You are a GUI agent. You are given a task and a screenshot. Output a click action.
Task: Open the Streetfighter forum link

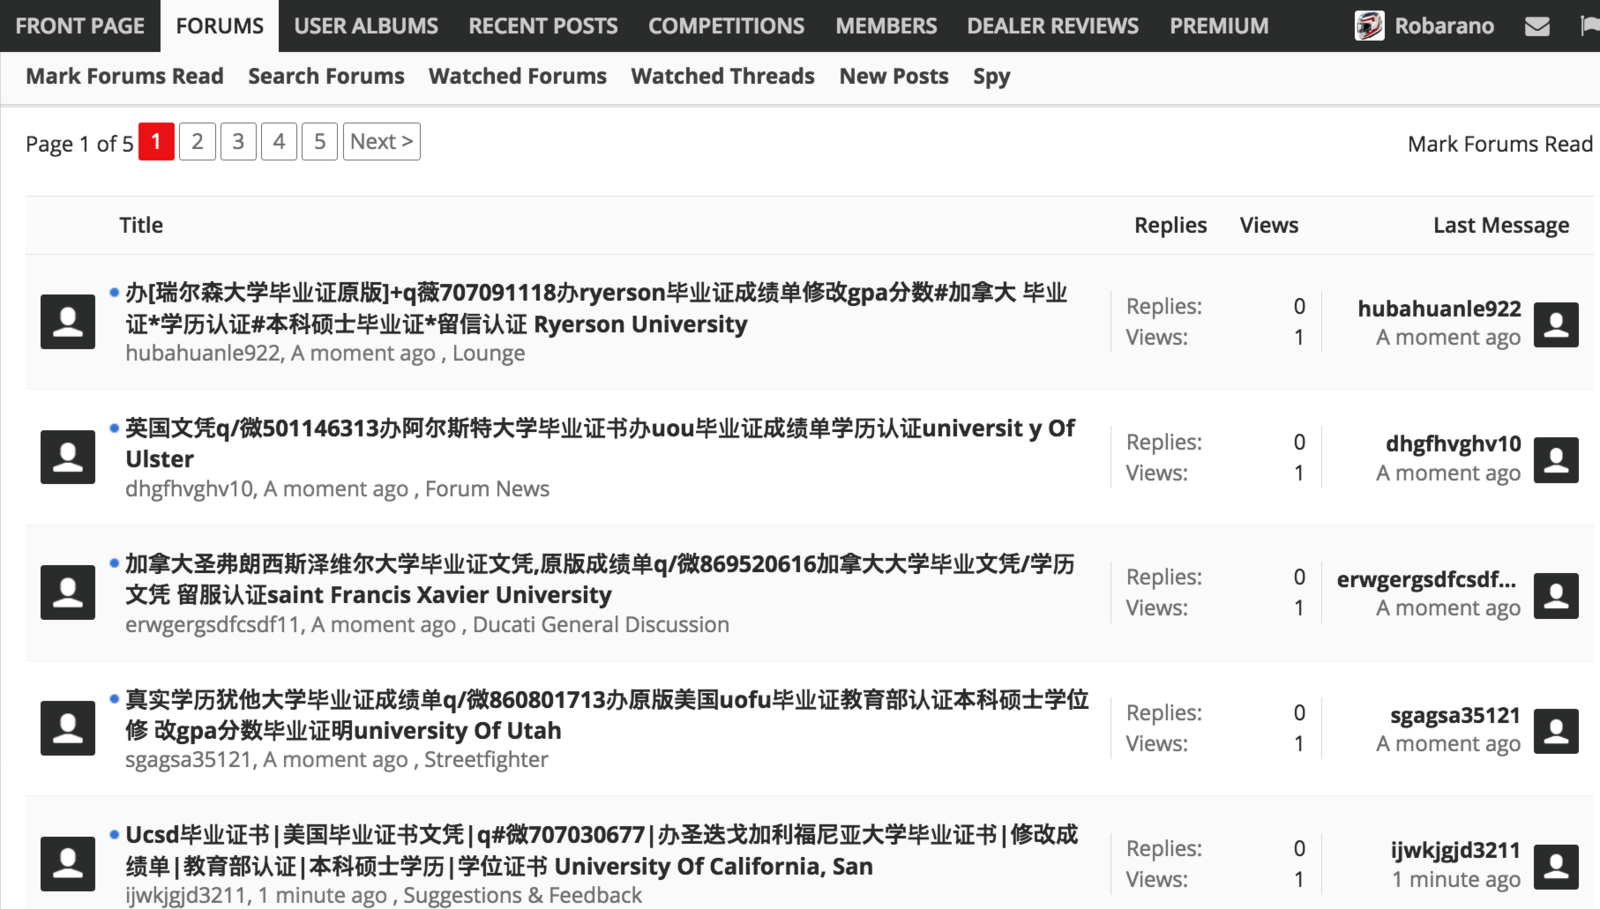[x=486, y=760]
